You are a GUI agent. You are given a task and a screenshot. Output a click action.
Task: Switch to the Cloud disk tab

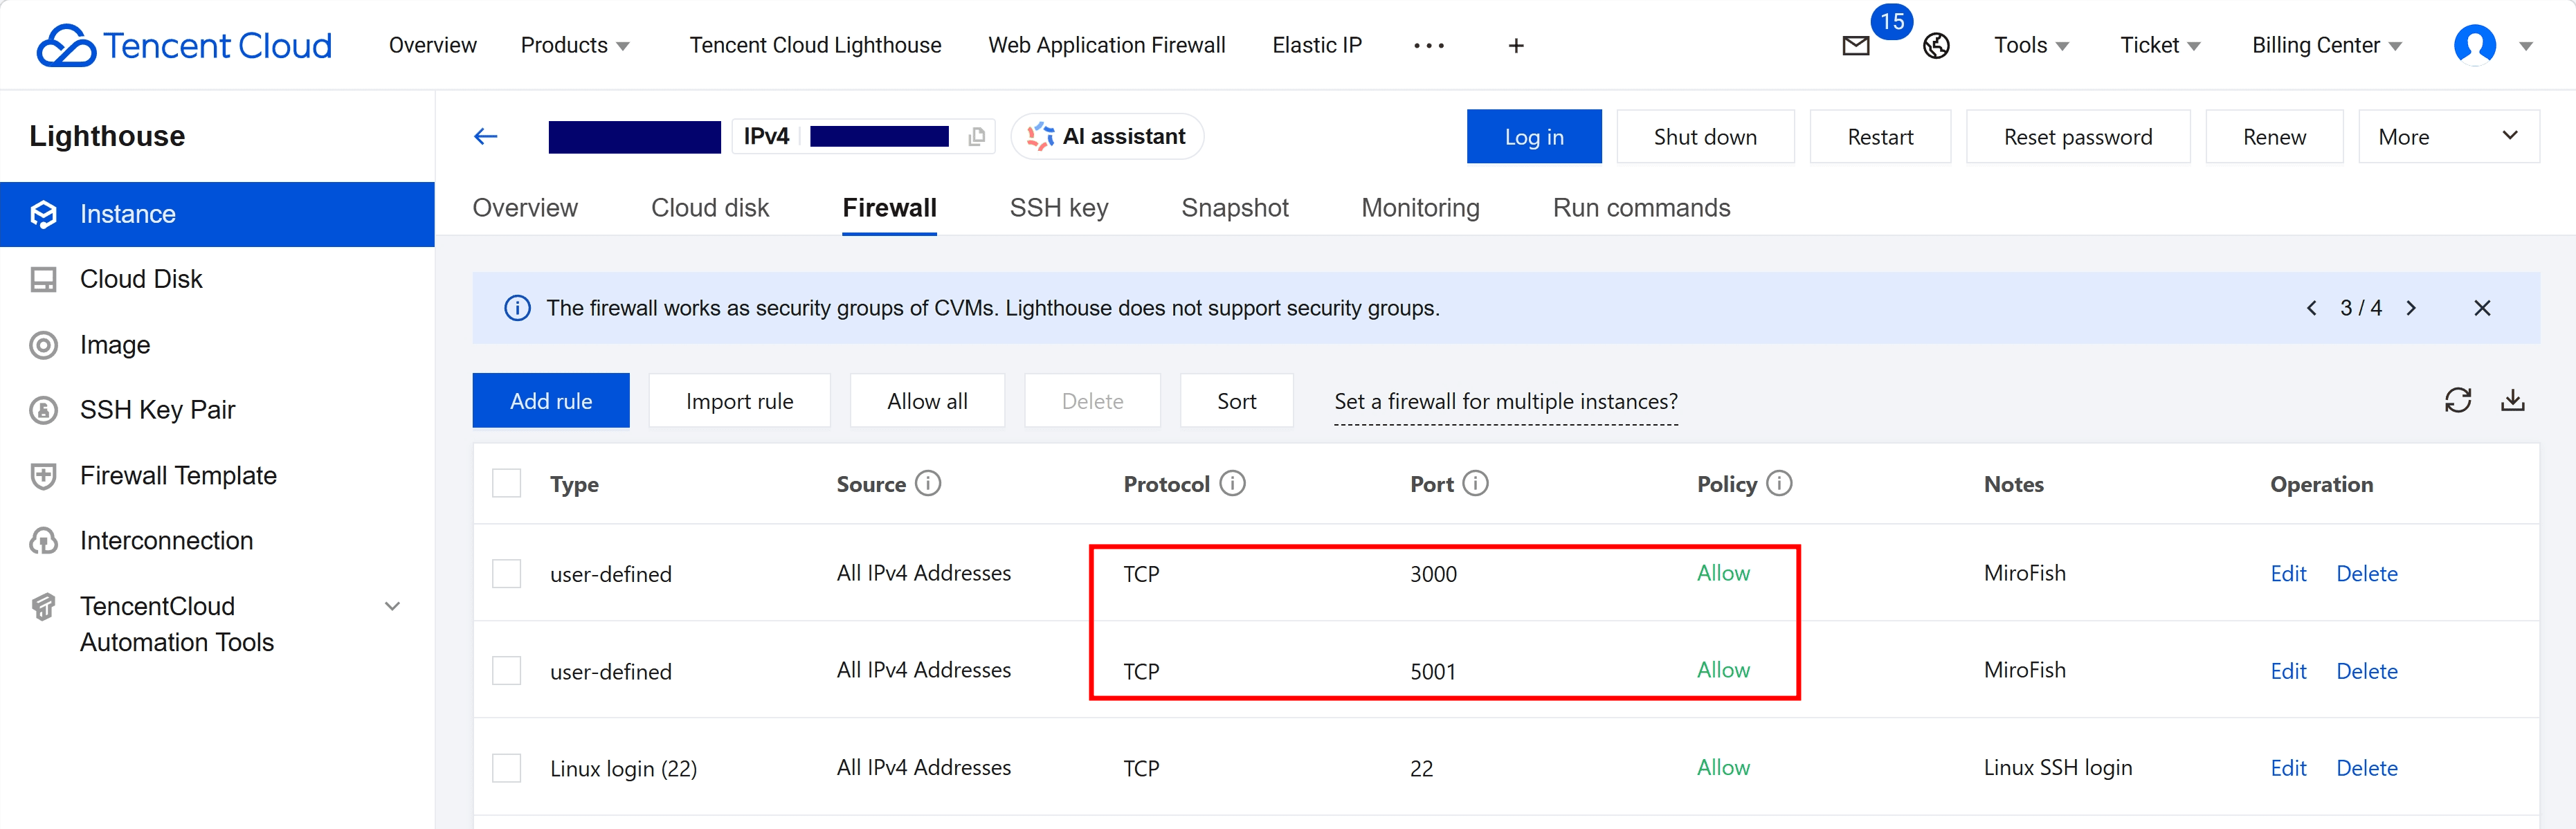710,208
